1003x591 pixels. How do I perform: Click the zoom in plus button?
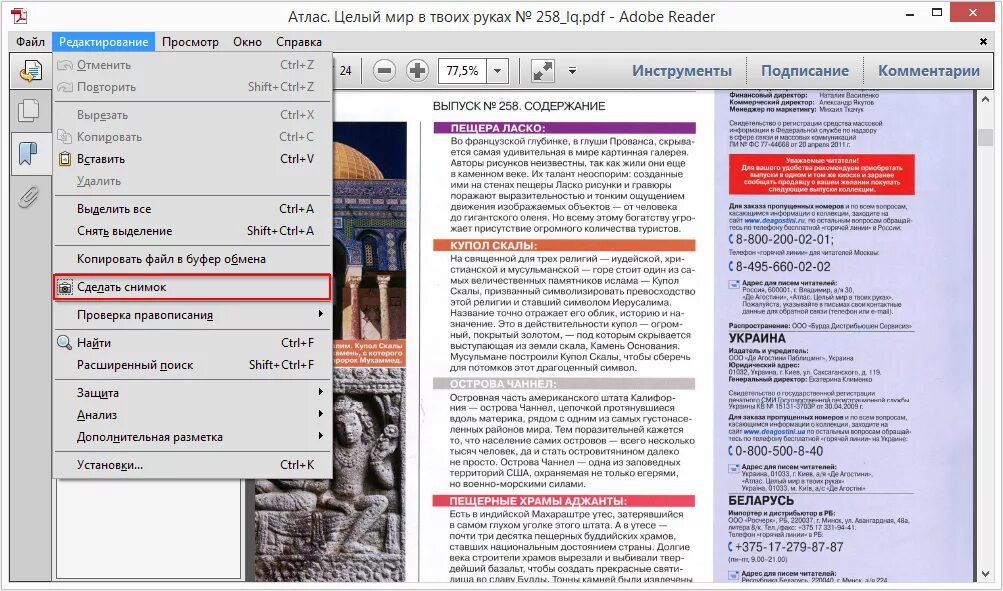point(417,70)
